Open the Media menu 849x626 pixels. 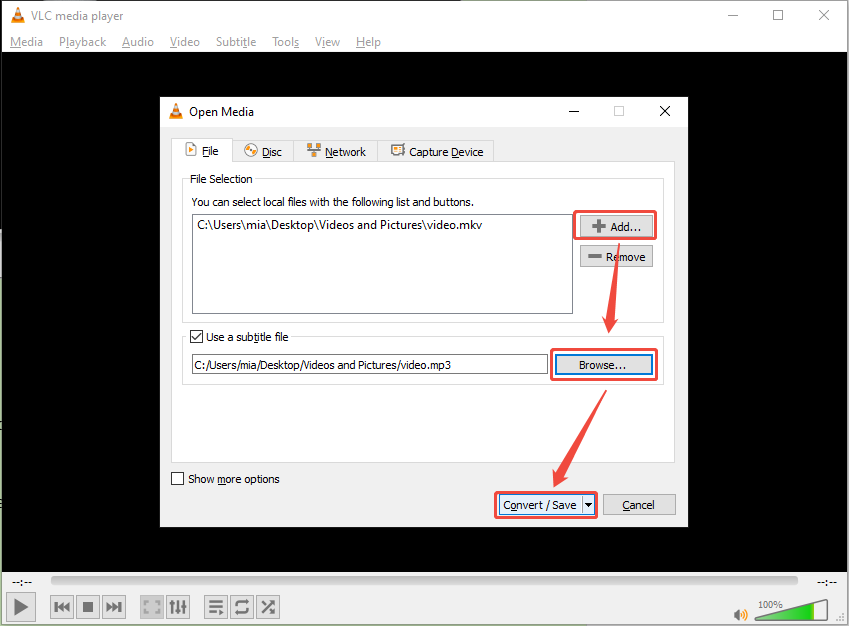tap(26, 42)
